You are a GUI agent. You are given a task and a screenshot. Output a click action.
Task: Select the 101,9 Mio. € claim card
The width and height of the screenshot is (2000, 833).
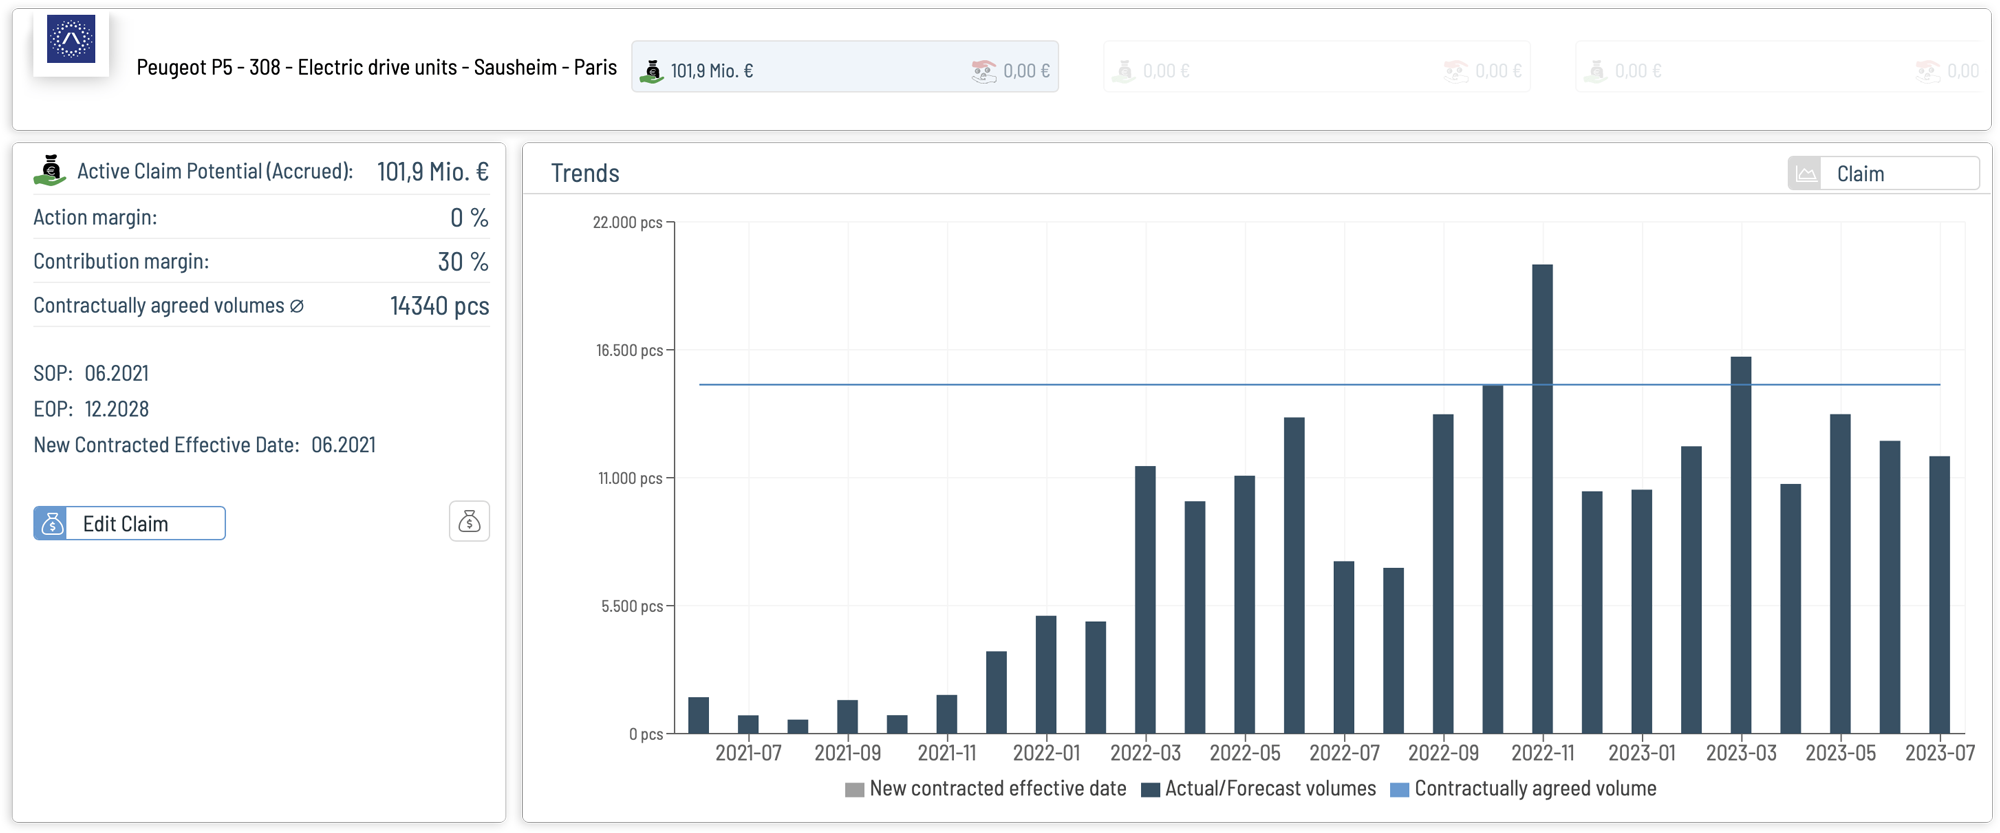[845, 68]
